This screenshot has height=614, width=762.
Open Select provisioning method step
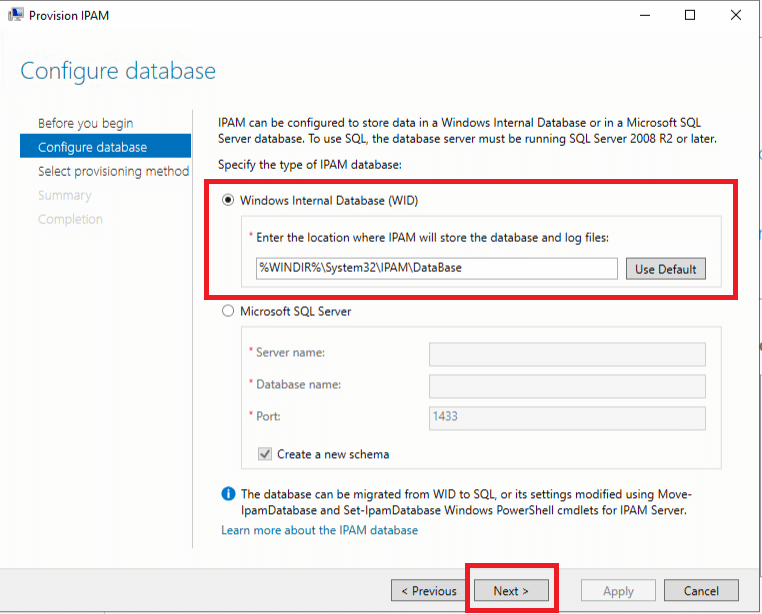click(114, 171)
